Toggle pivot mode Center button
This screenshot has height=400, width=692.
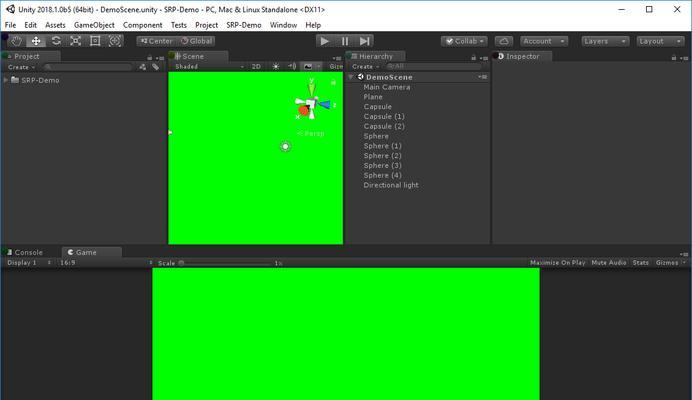(156, 41)
